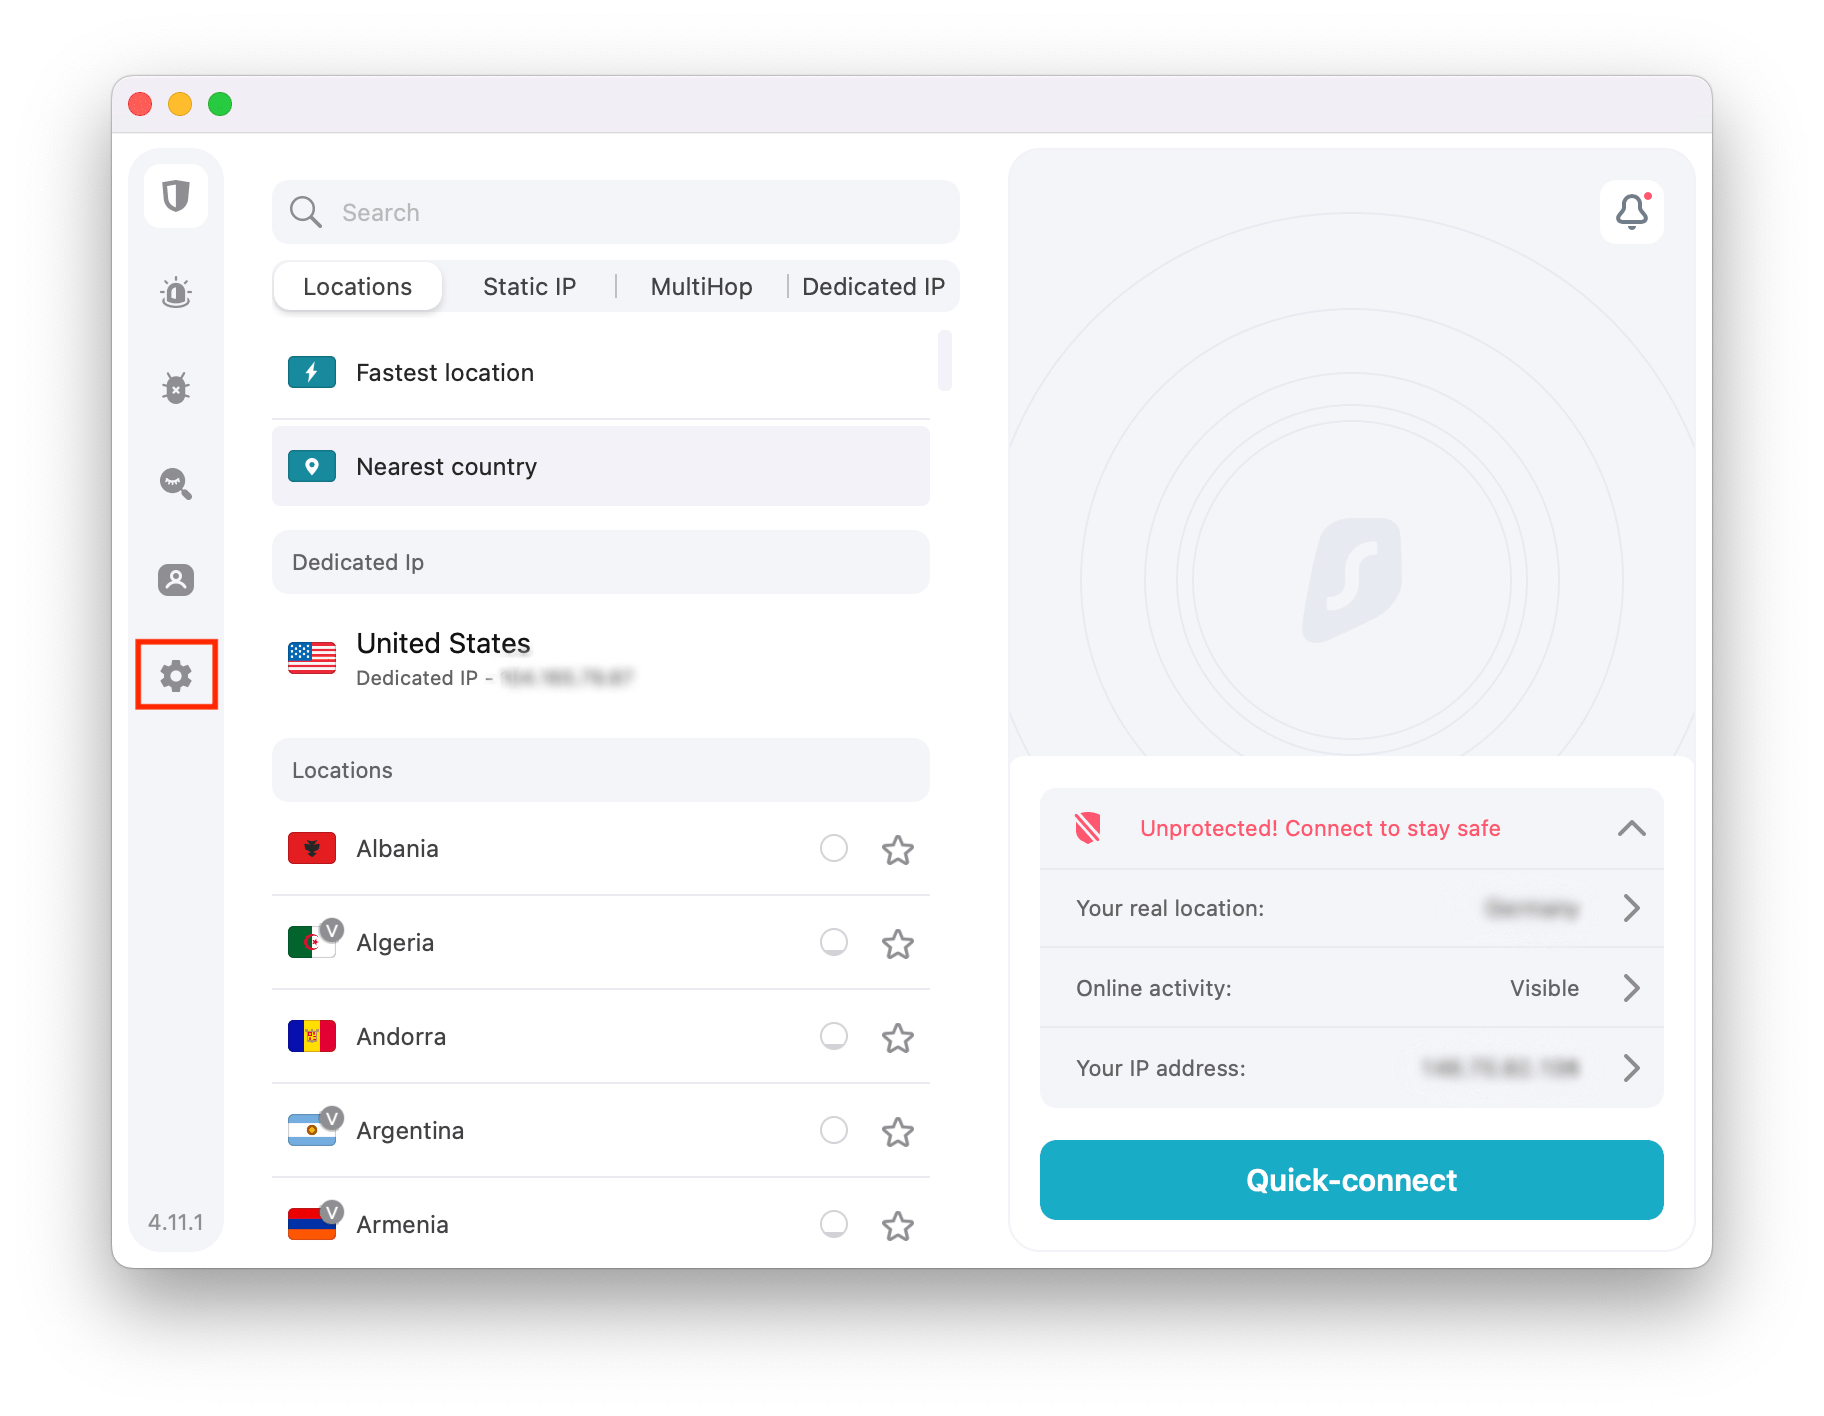This screenshot has height=1416, width=1824.
Task: Open the VPN shield panel in sidebar
Action: tap(176, 197)
